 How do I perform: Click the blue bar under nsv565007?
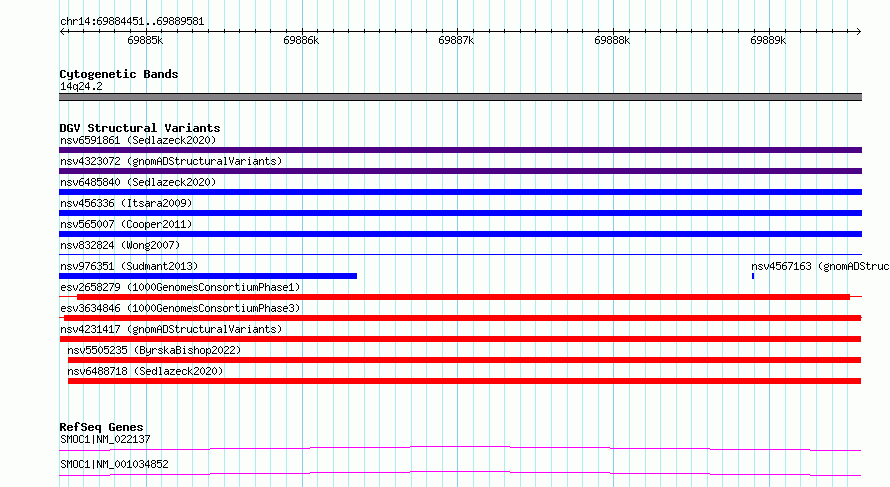coord(460,234)
